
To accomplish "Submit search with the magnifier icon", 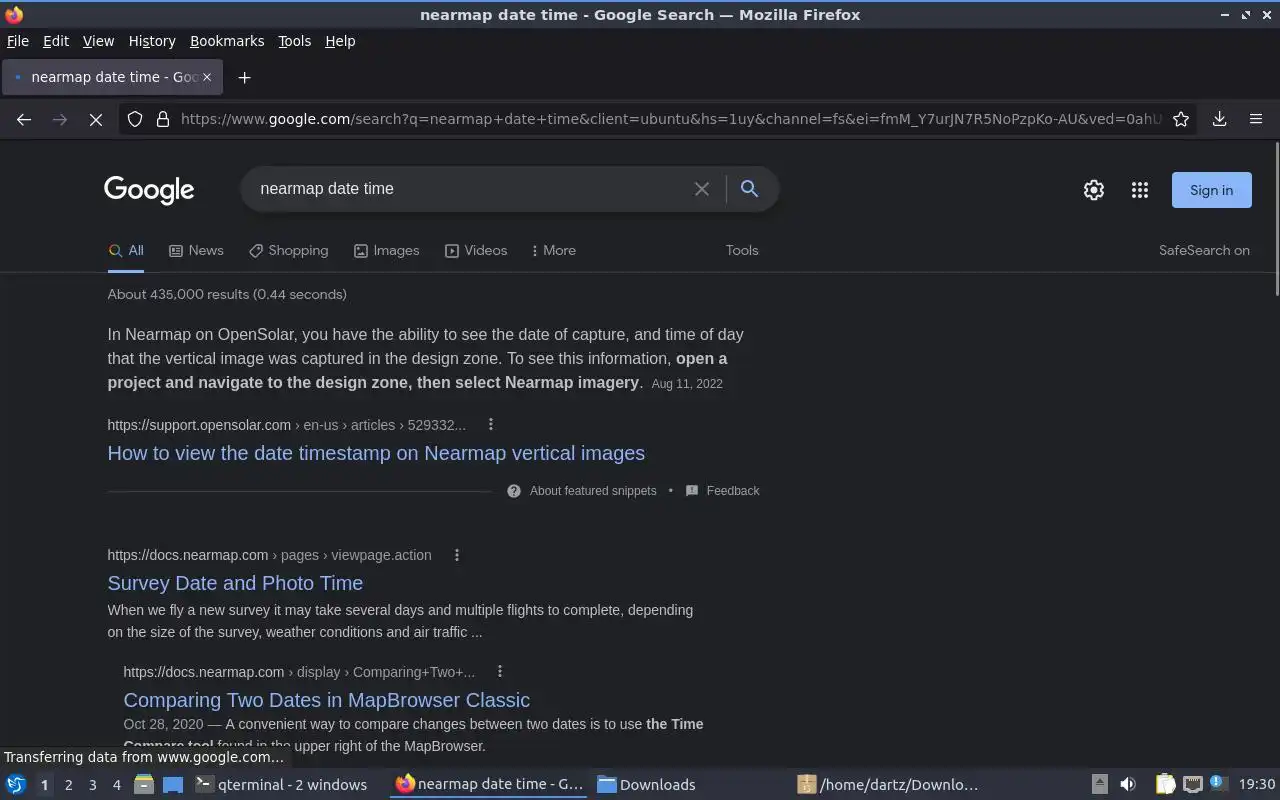I will [749, 188].
